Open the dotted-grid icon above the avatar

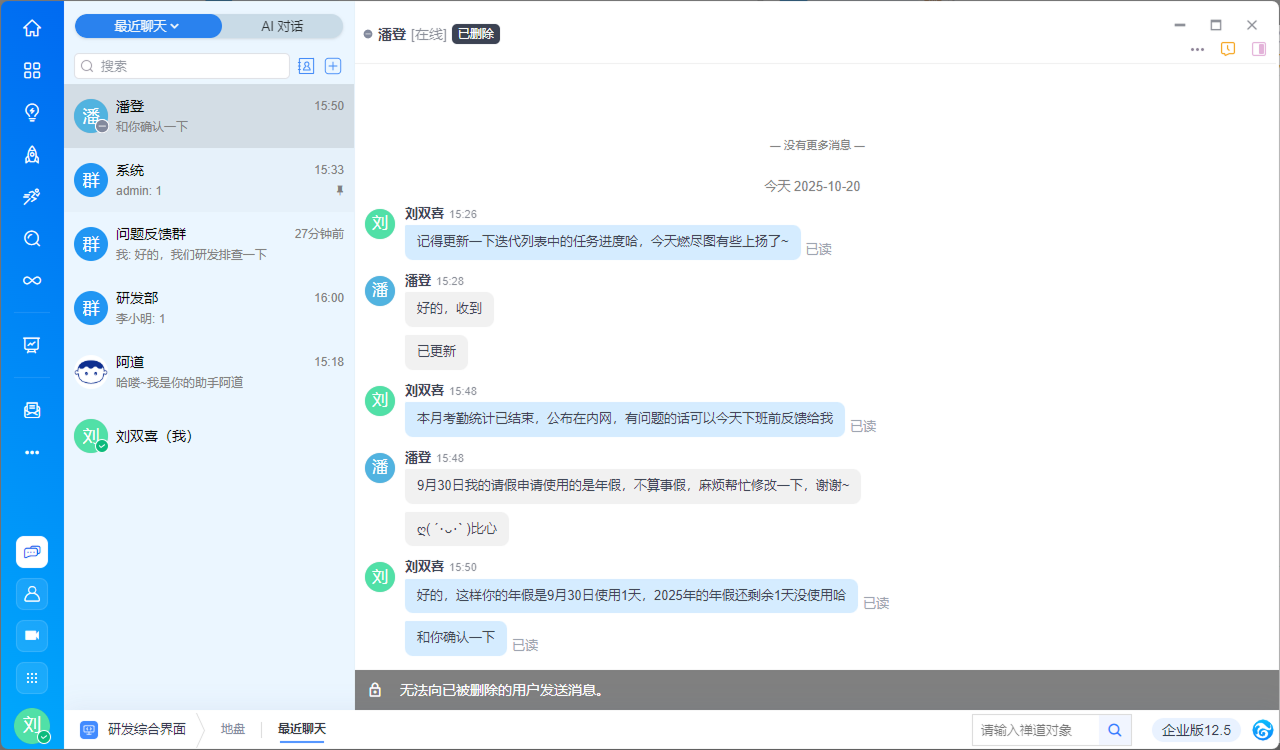click(x=32, y=678)
